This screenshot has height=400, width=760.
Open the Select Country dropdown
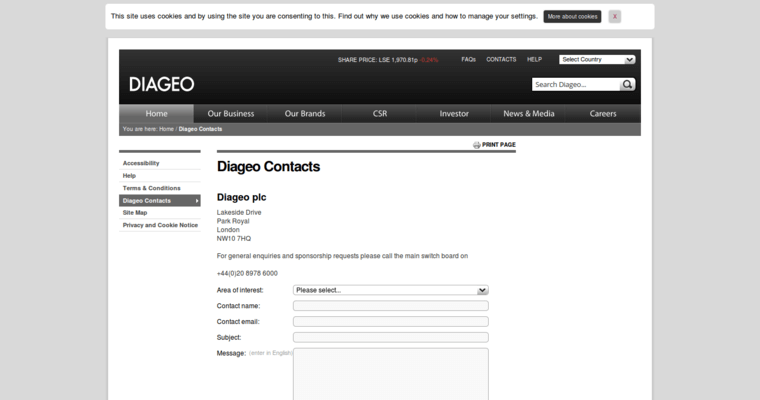597,59
